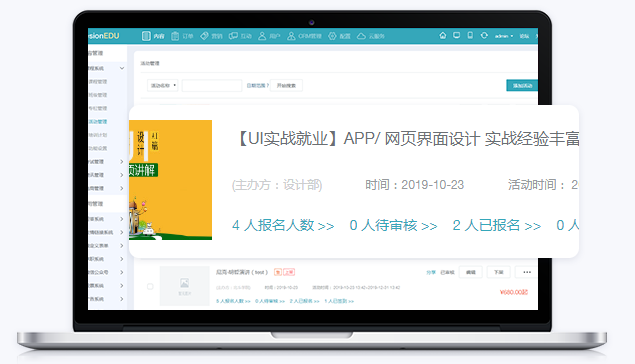Open the large '2 人已报名 >>' link
The width and height of the screenshot is (635, 364).
coord(497,225)
